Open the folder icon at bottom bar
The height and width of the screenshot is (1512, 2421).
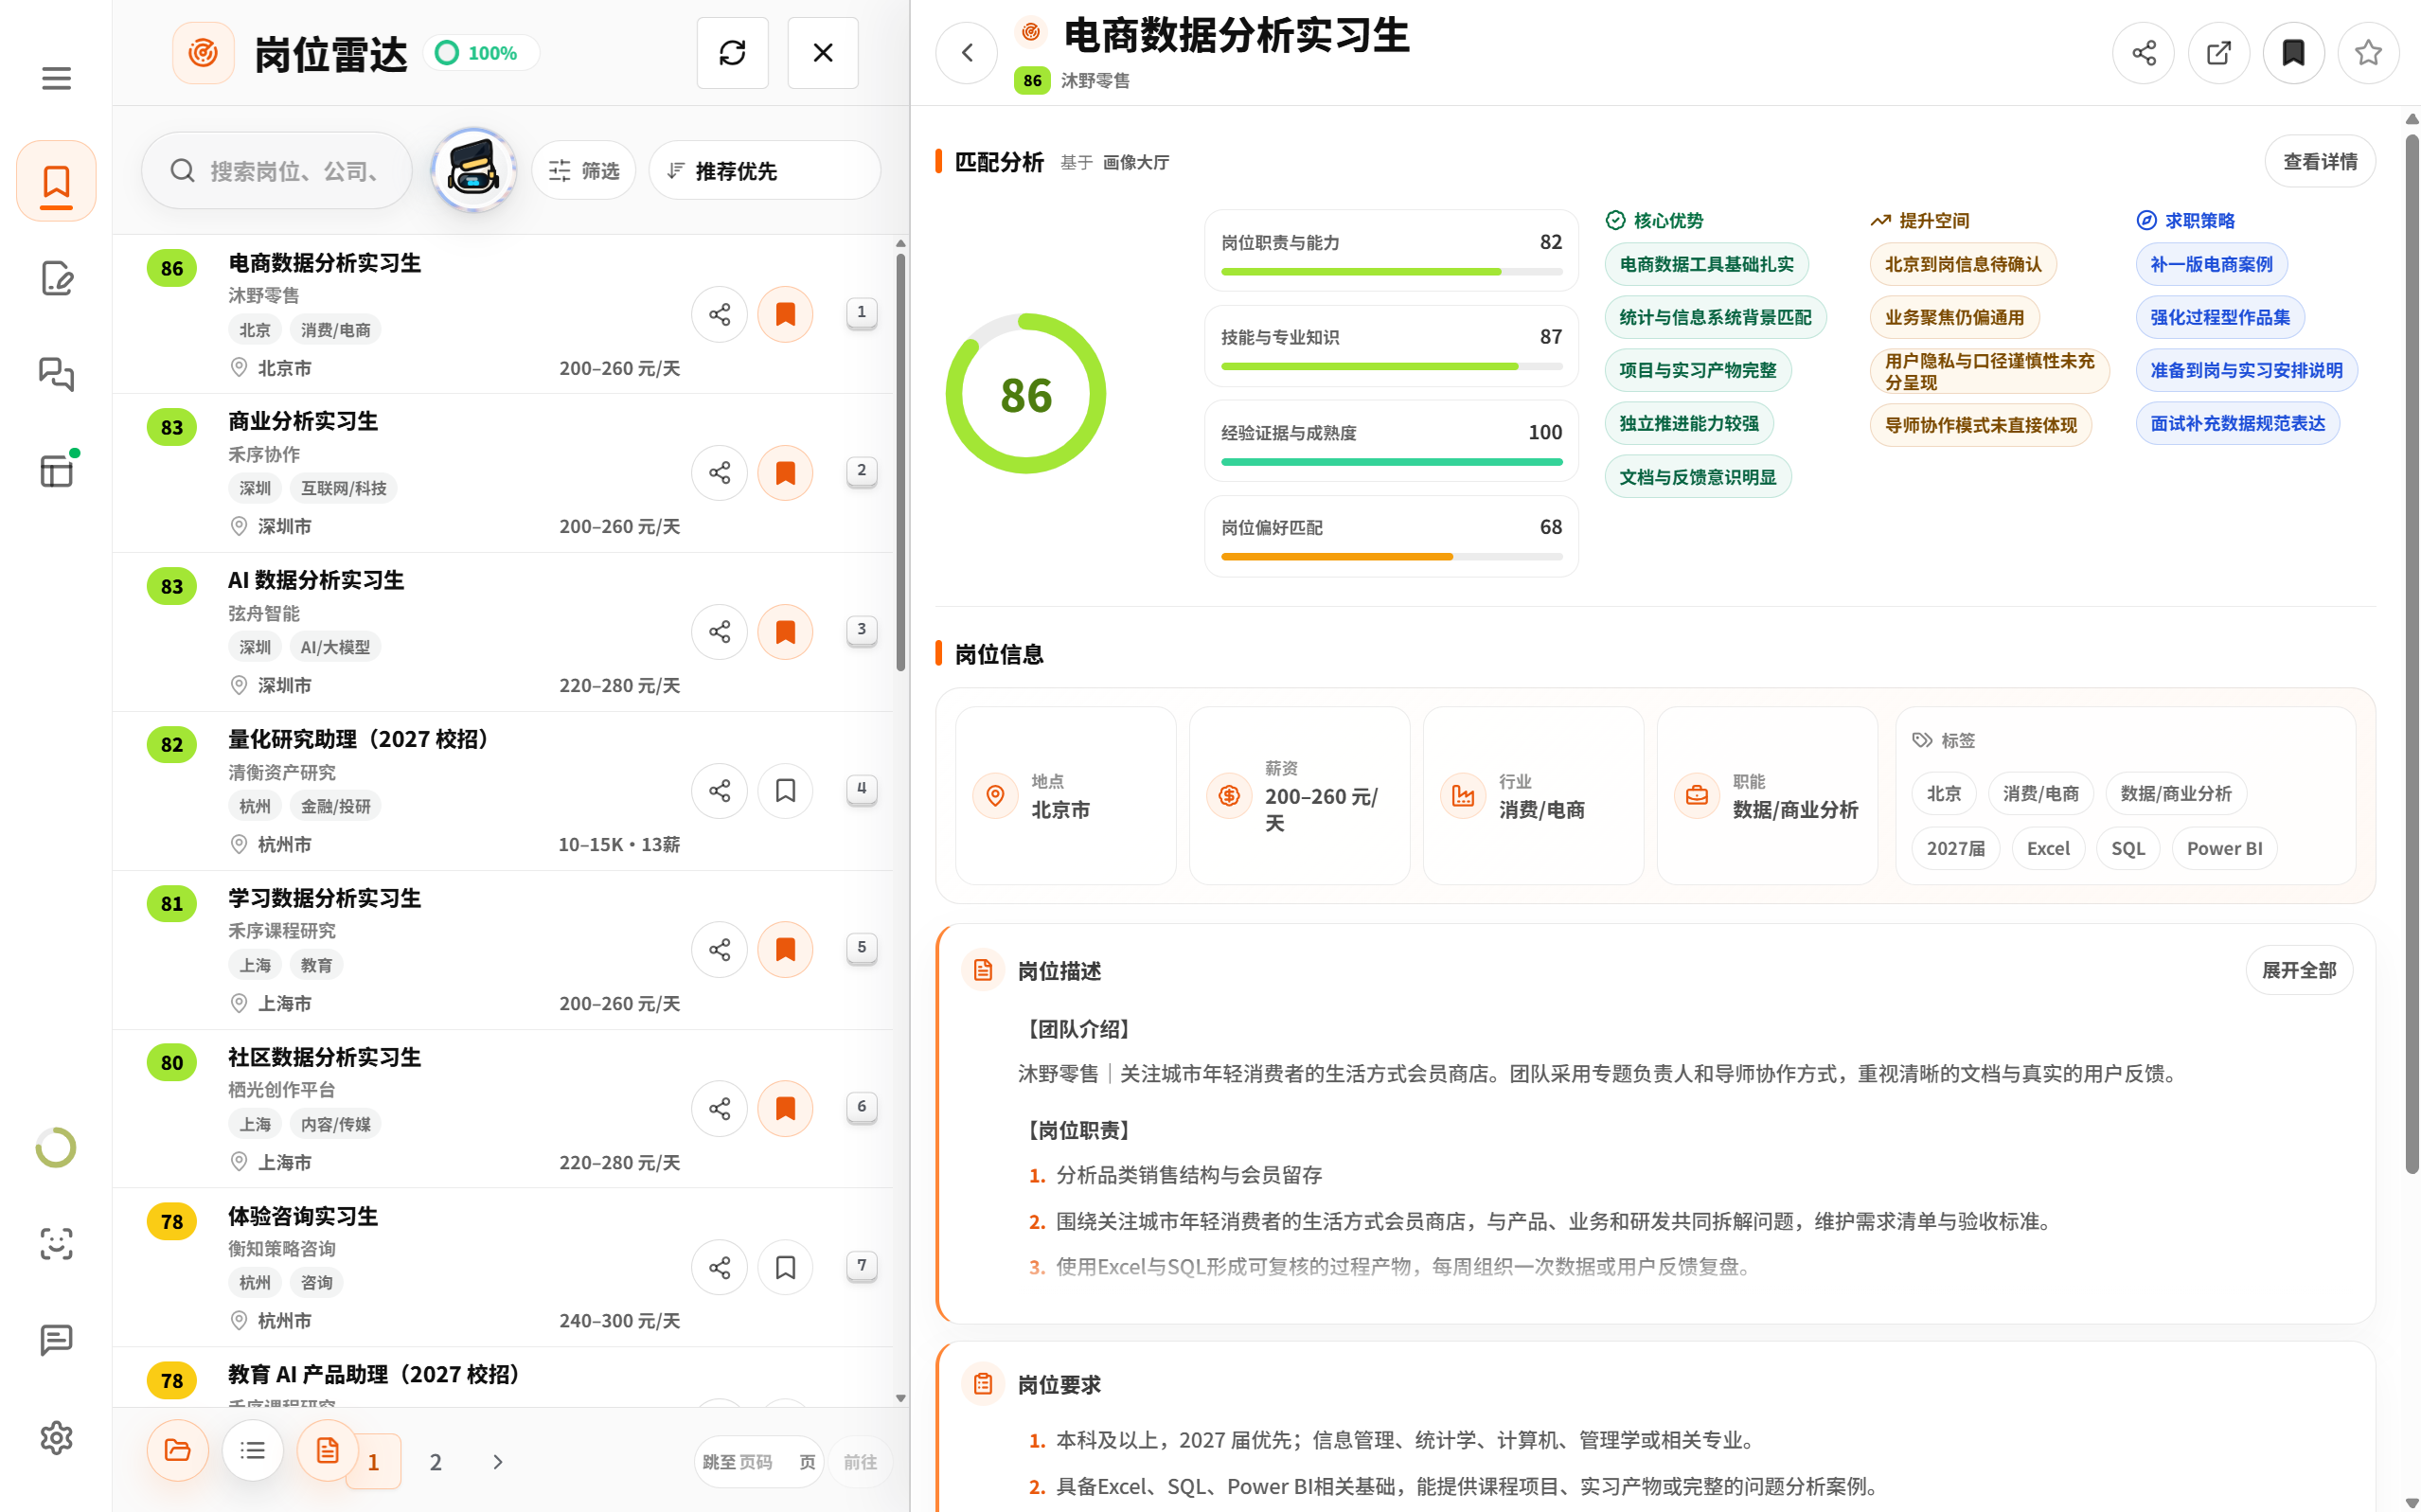pyautogui.click(x=177, y=1449)
